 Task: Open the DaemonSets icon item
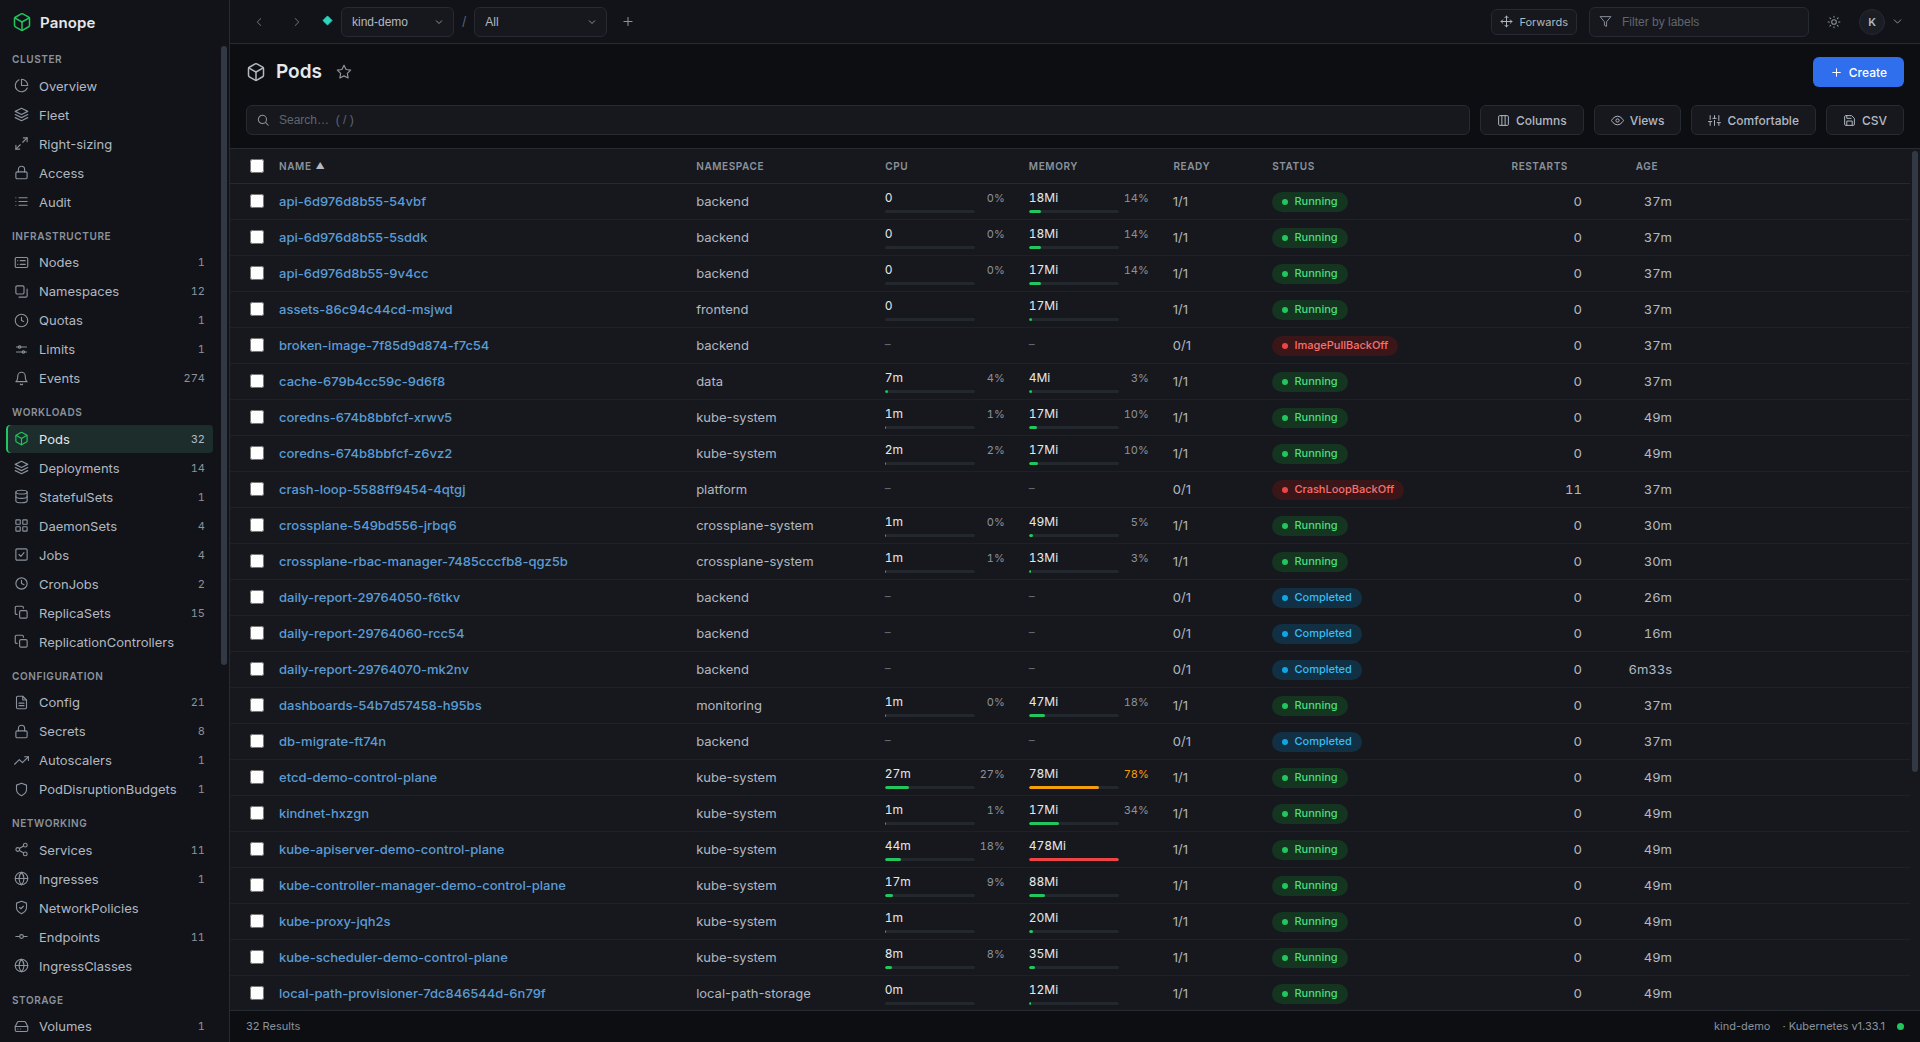(21, 526)
